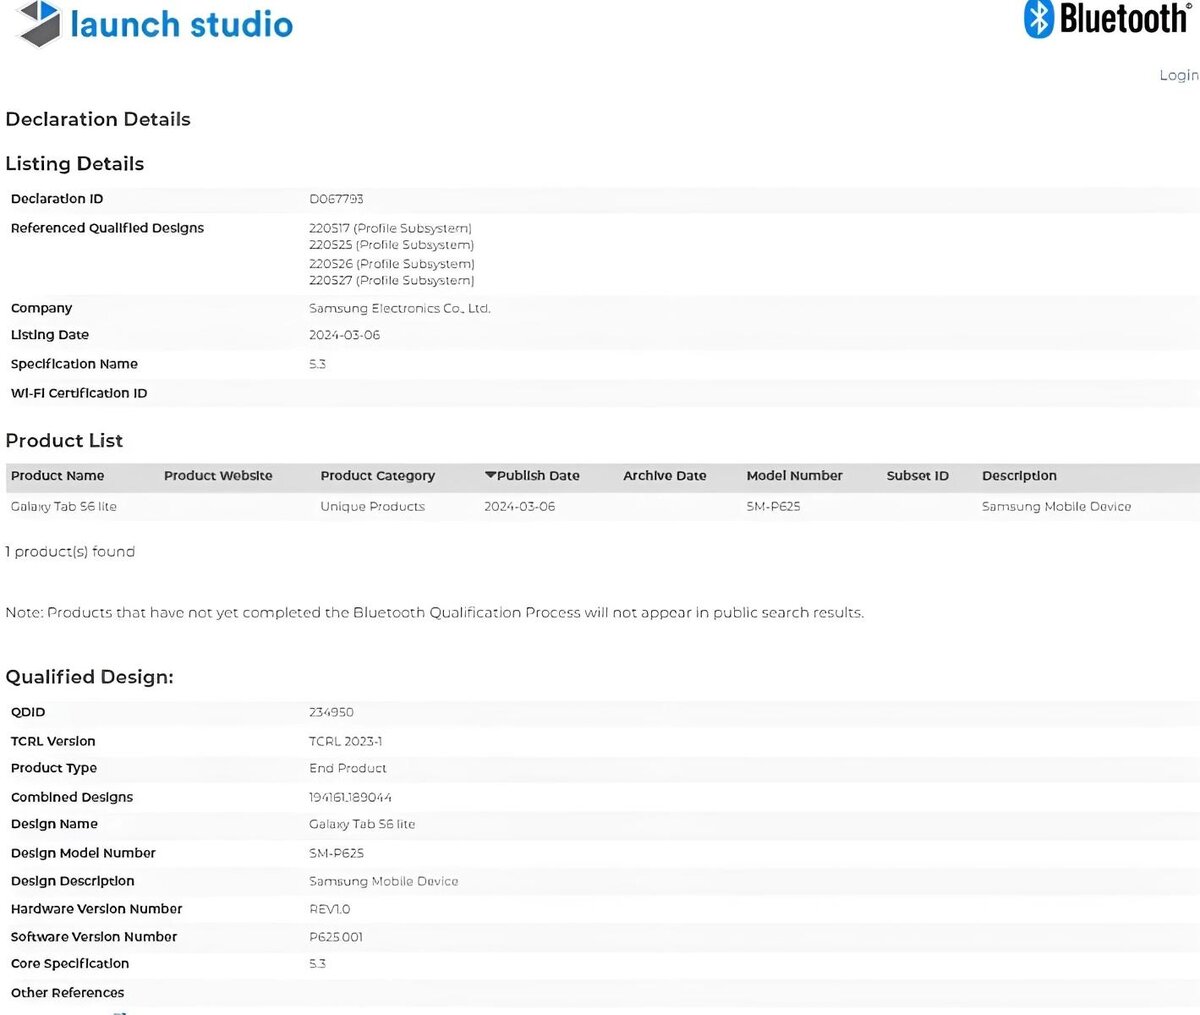Open referenced design 220517 (Profile Subsystem)
The height and width of the screenshot is (1015, 1200).
[x=390, y=228]
